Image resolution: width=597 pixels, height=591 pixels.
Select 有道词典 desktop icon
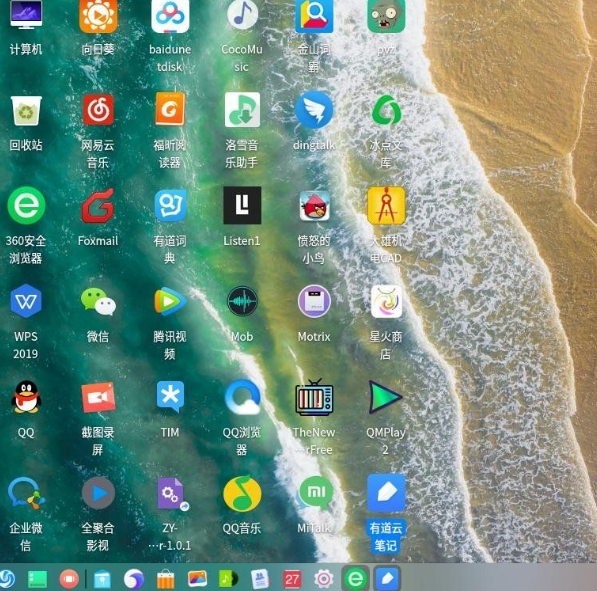tap(170, 205)
